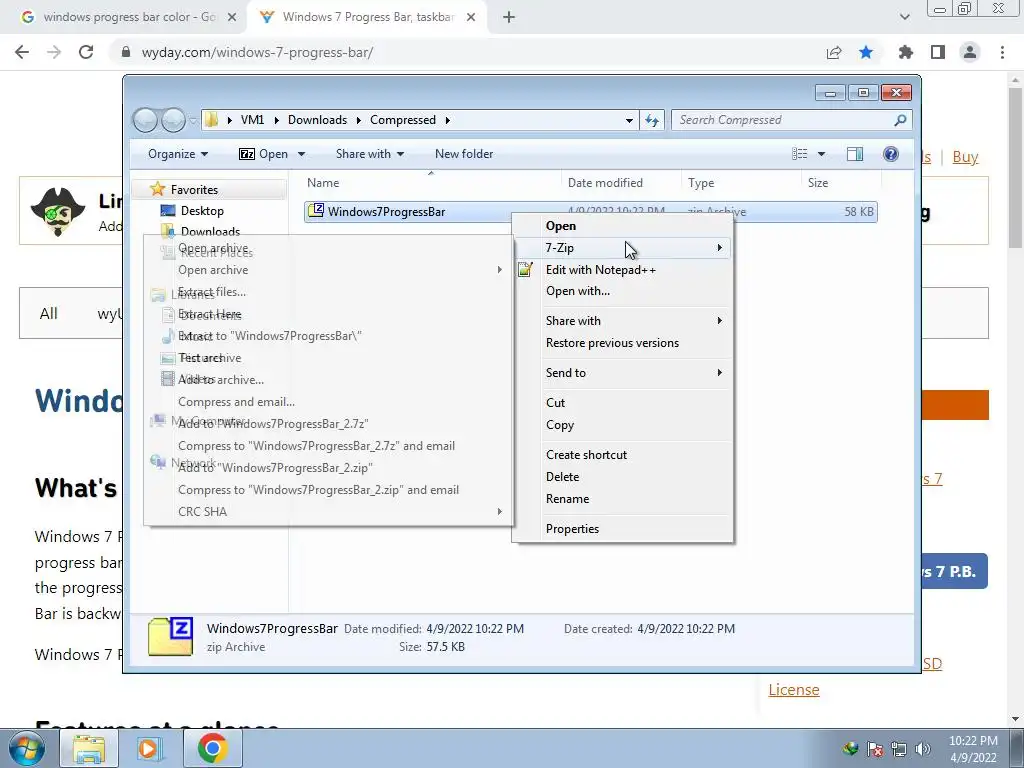Click the Explorer help icon
Viewport: 1024px width, 768px height.
[891, 154]
